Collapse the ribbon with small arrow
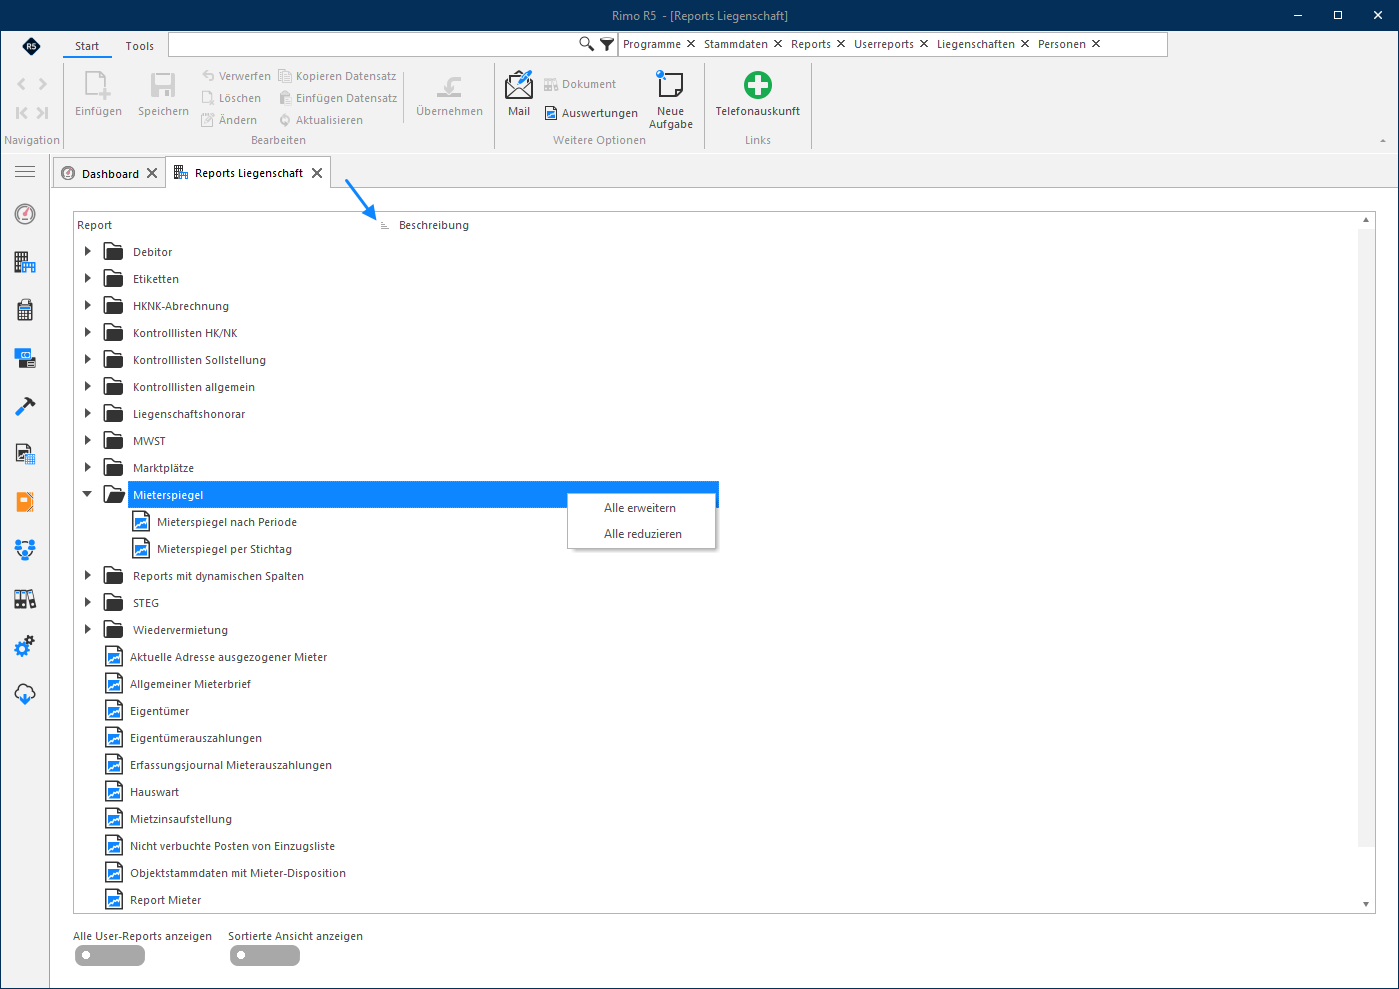Image resolution: width=1399 pixels, height=989 pixels. pos(1383,141)
